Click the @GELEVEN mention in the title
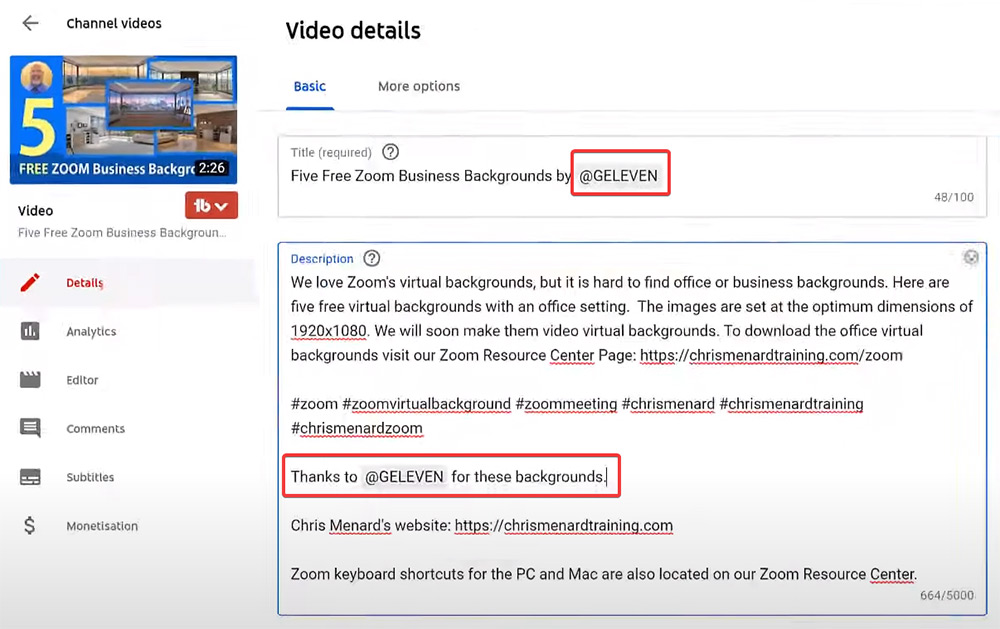The width and height of the screenshot is (1000, 629). [x=618, y=176]
